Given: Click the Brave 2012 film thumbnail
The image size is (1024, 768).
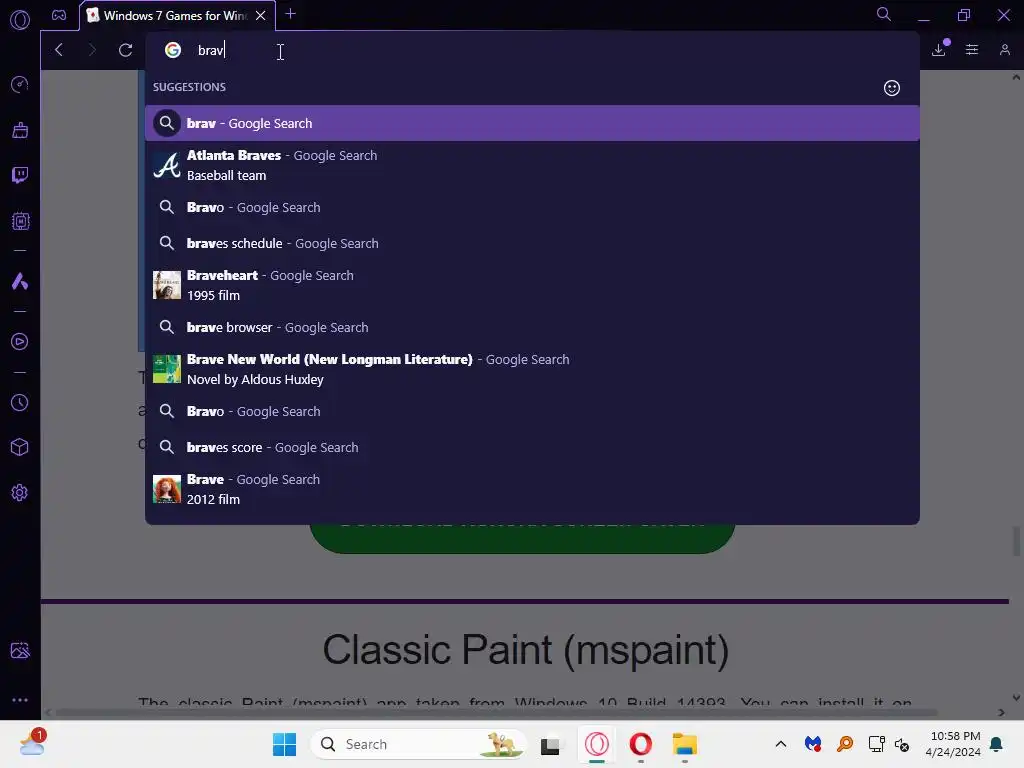Looking at the screenshot, I should coord(167,489).
